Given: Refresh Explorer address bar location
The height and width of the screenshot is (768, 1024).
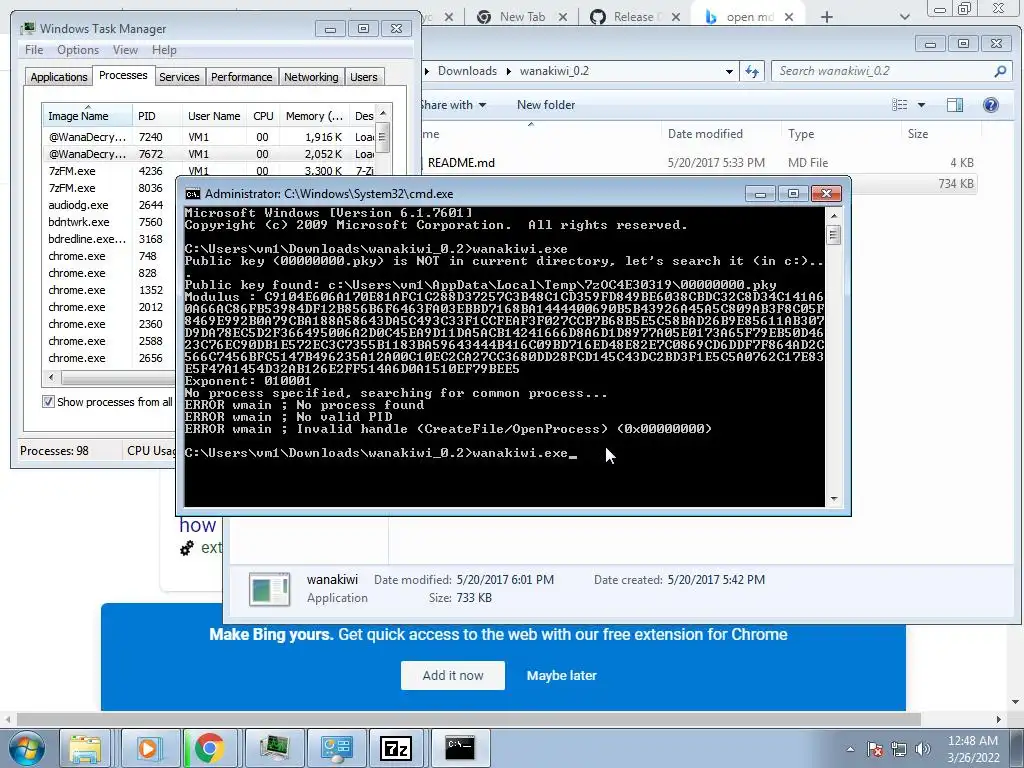Looking at the screenshot, I should point(752,71).
